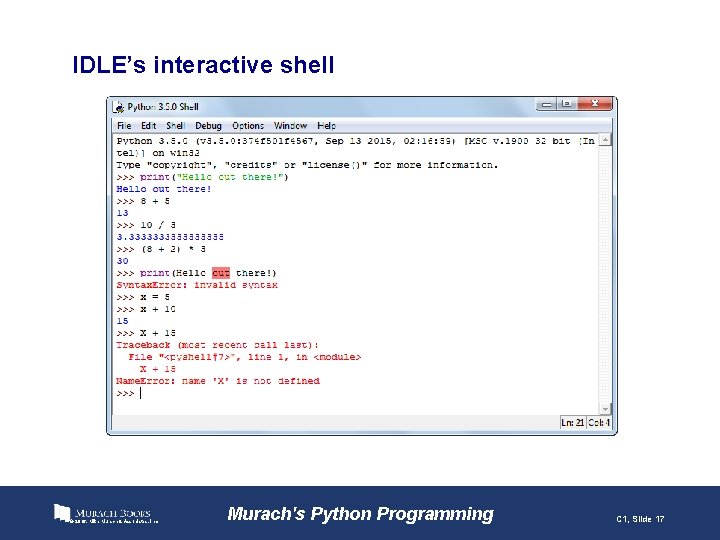Click the '>>> 8 + 5' line

click(x=143, y=201)
